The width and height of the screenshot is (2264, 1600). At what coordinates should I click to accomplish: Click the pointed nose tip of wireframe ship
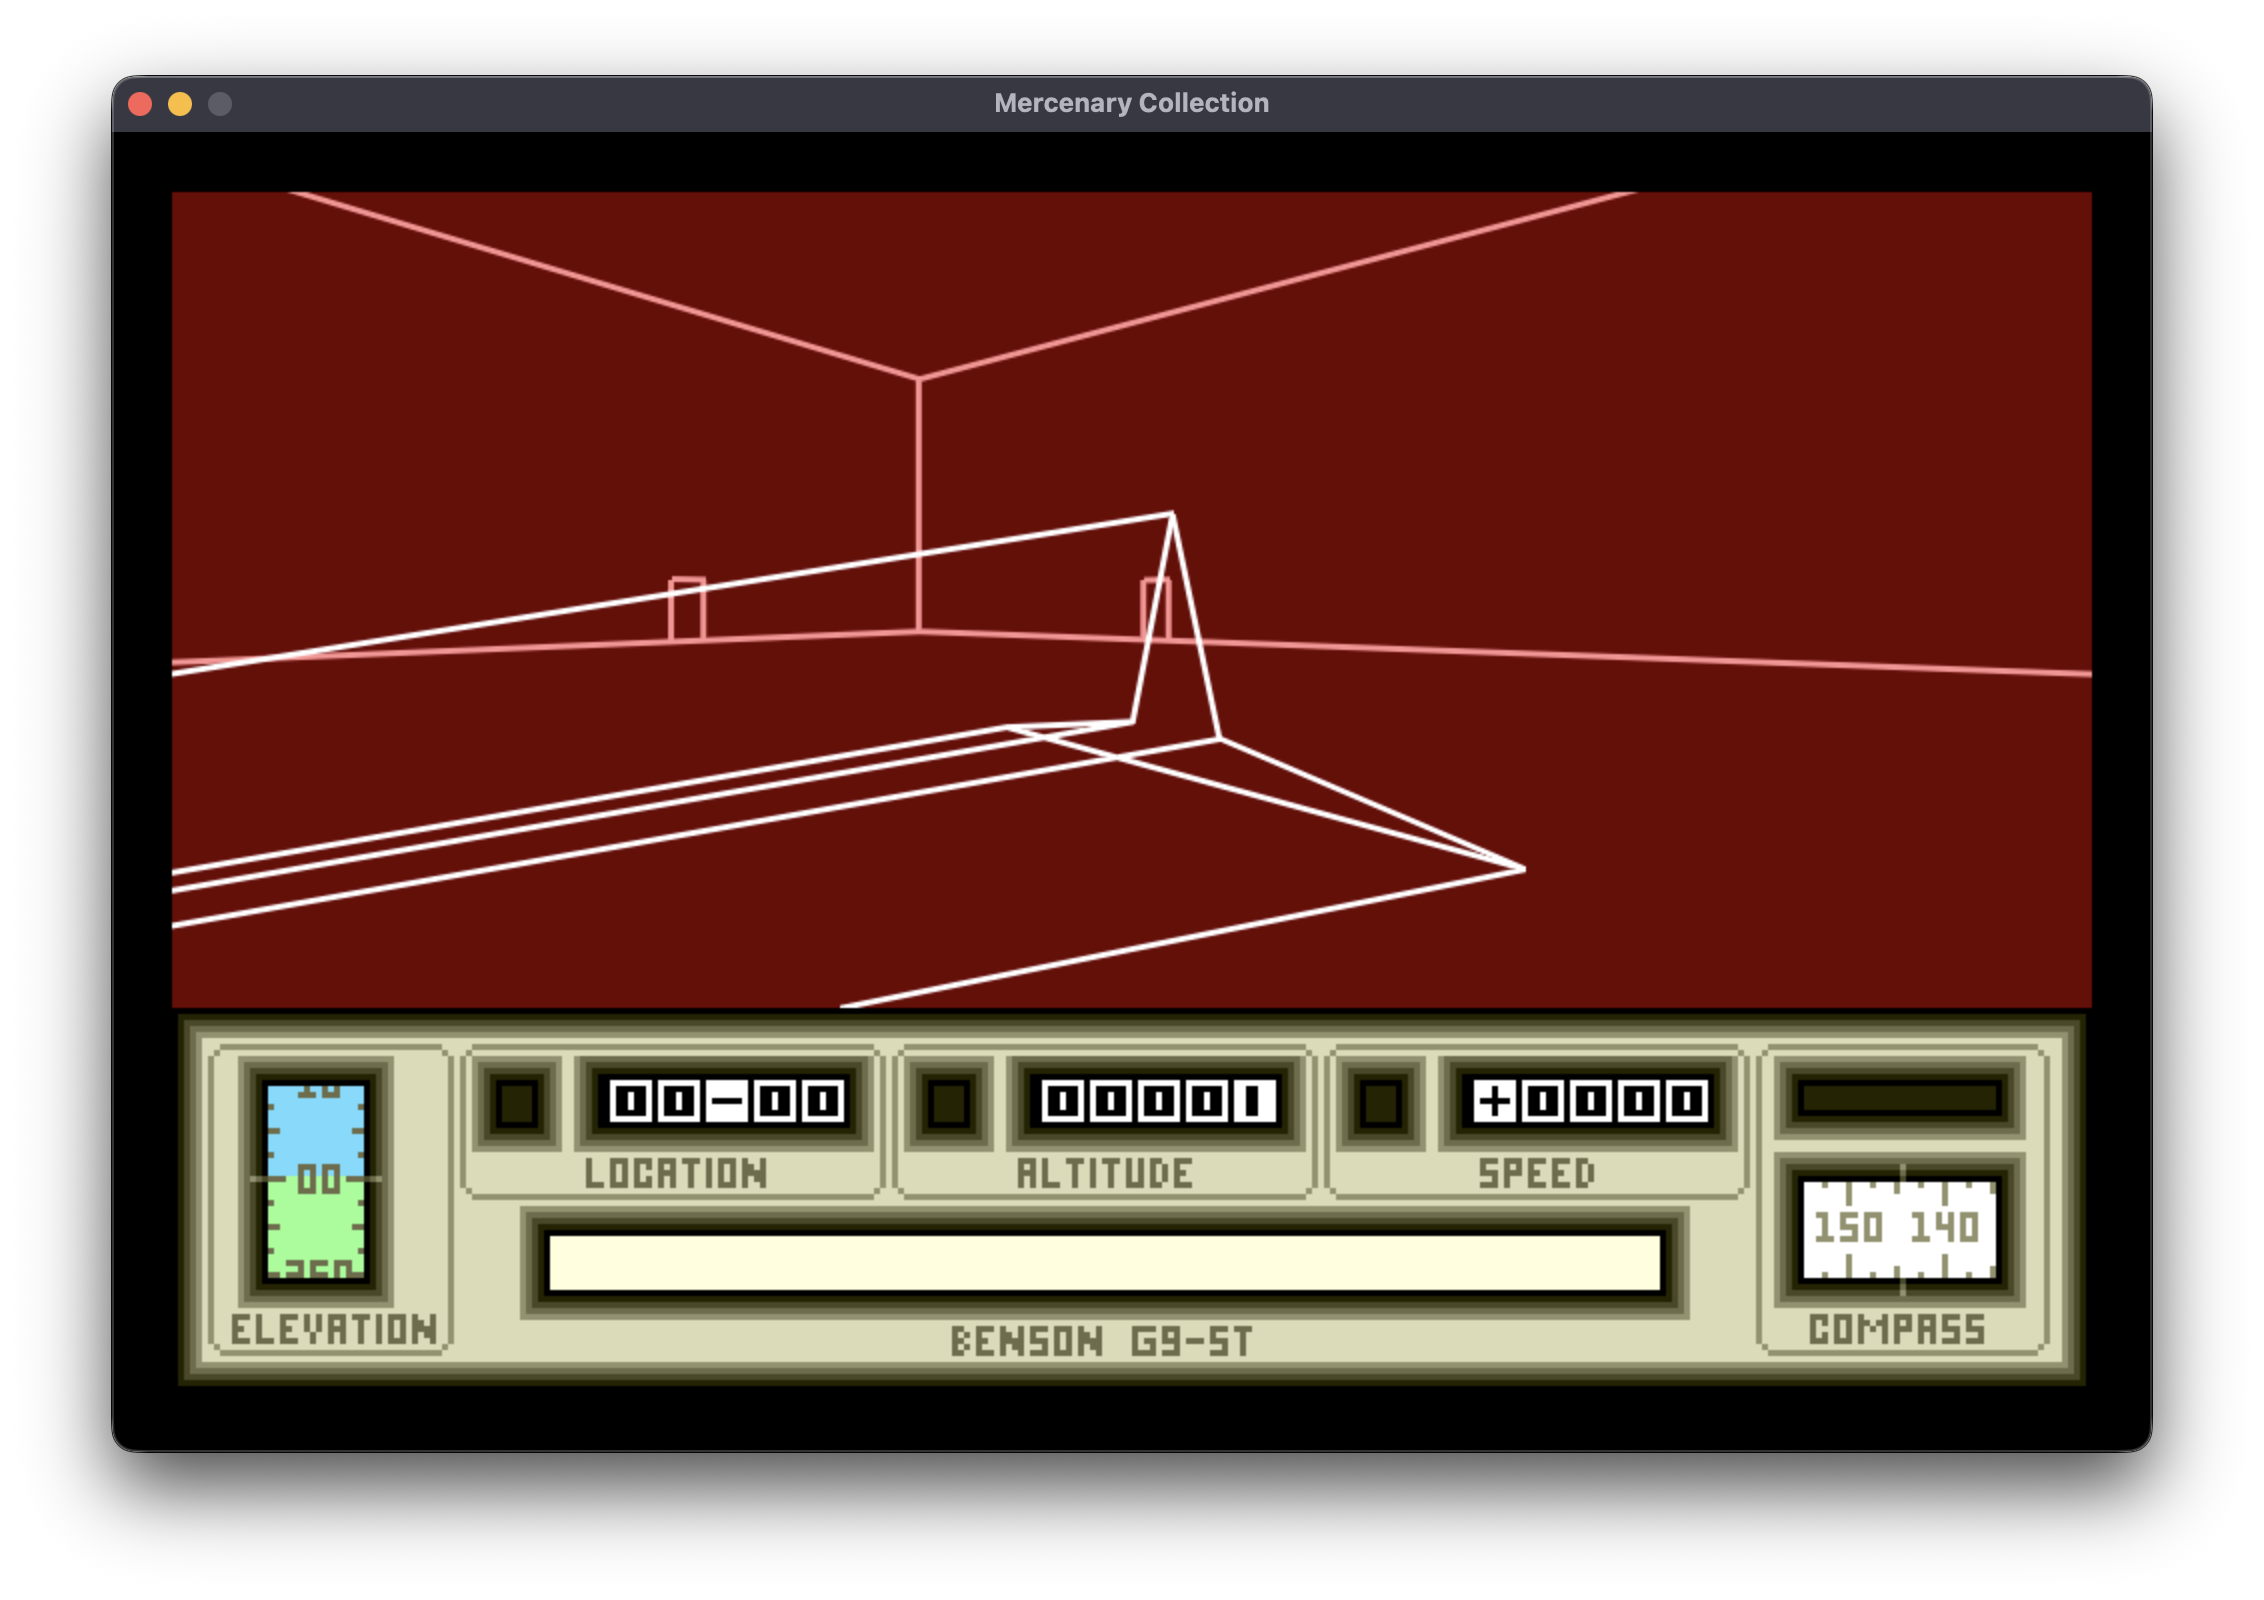(1521, 869)
